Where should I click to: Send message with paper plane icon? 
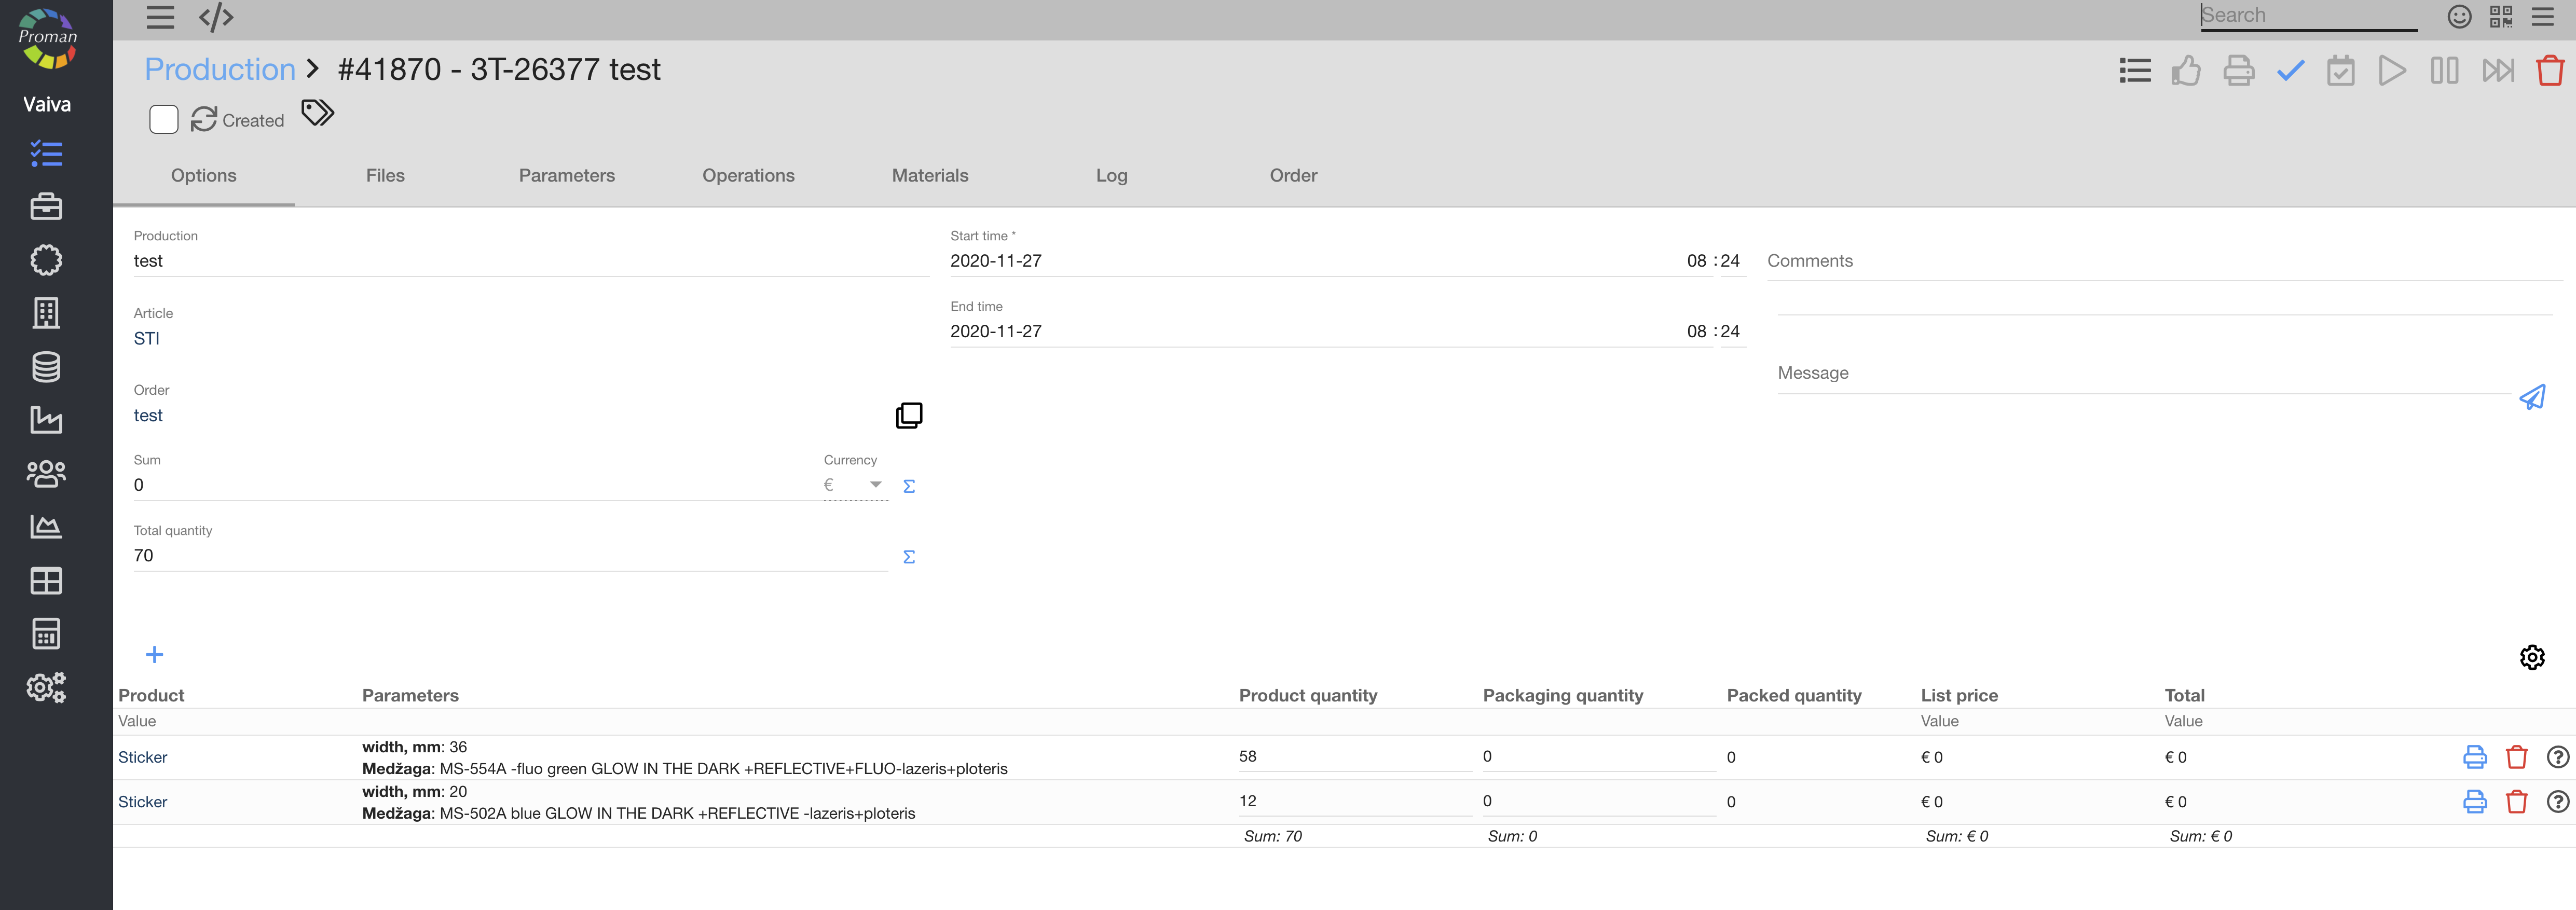(x=2532, y=398)
